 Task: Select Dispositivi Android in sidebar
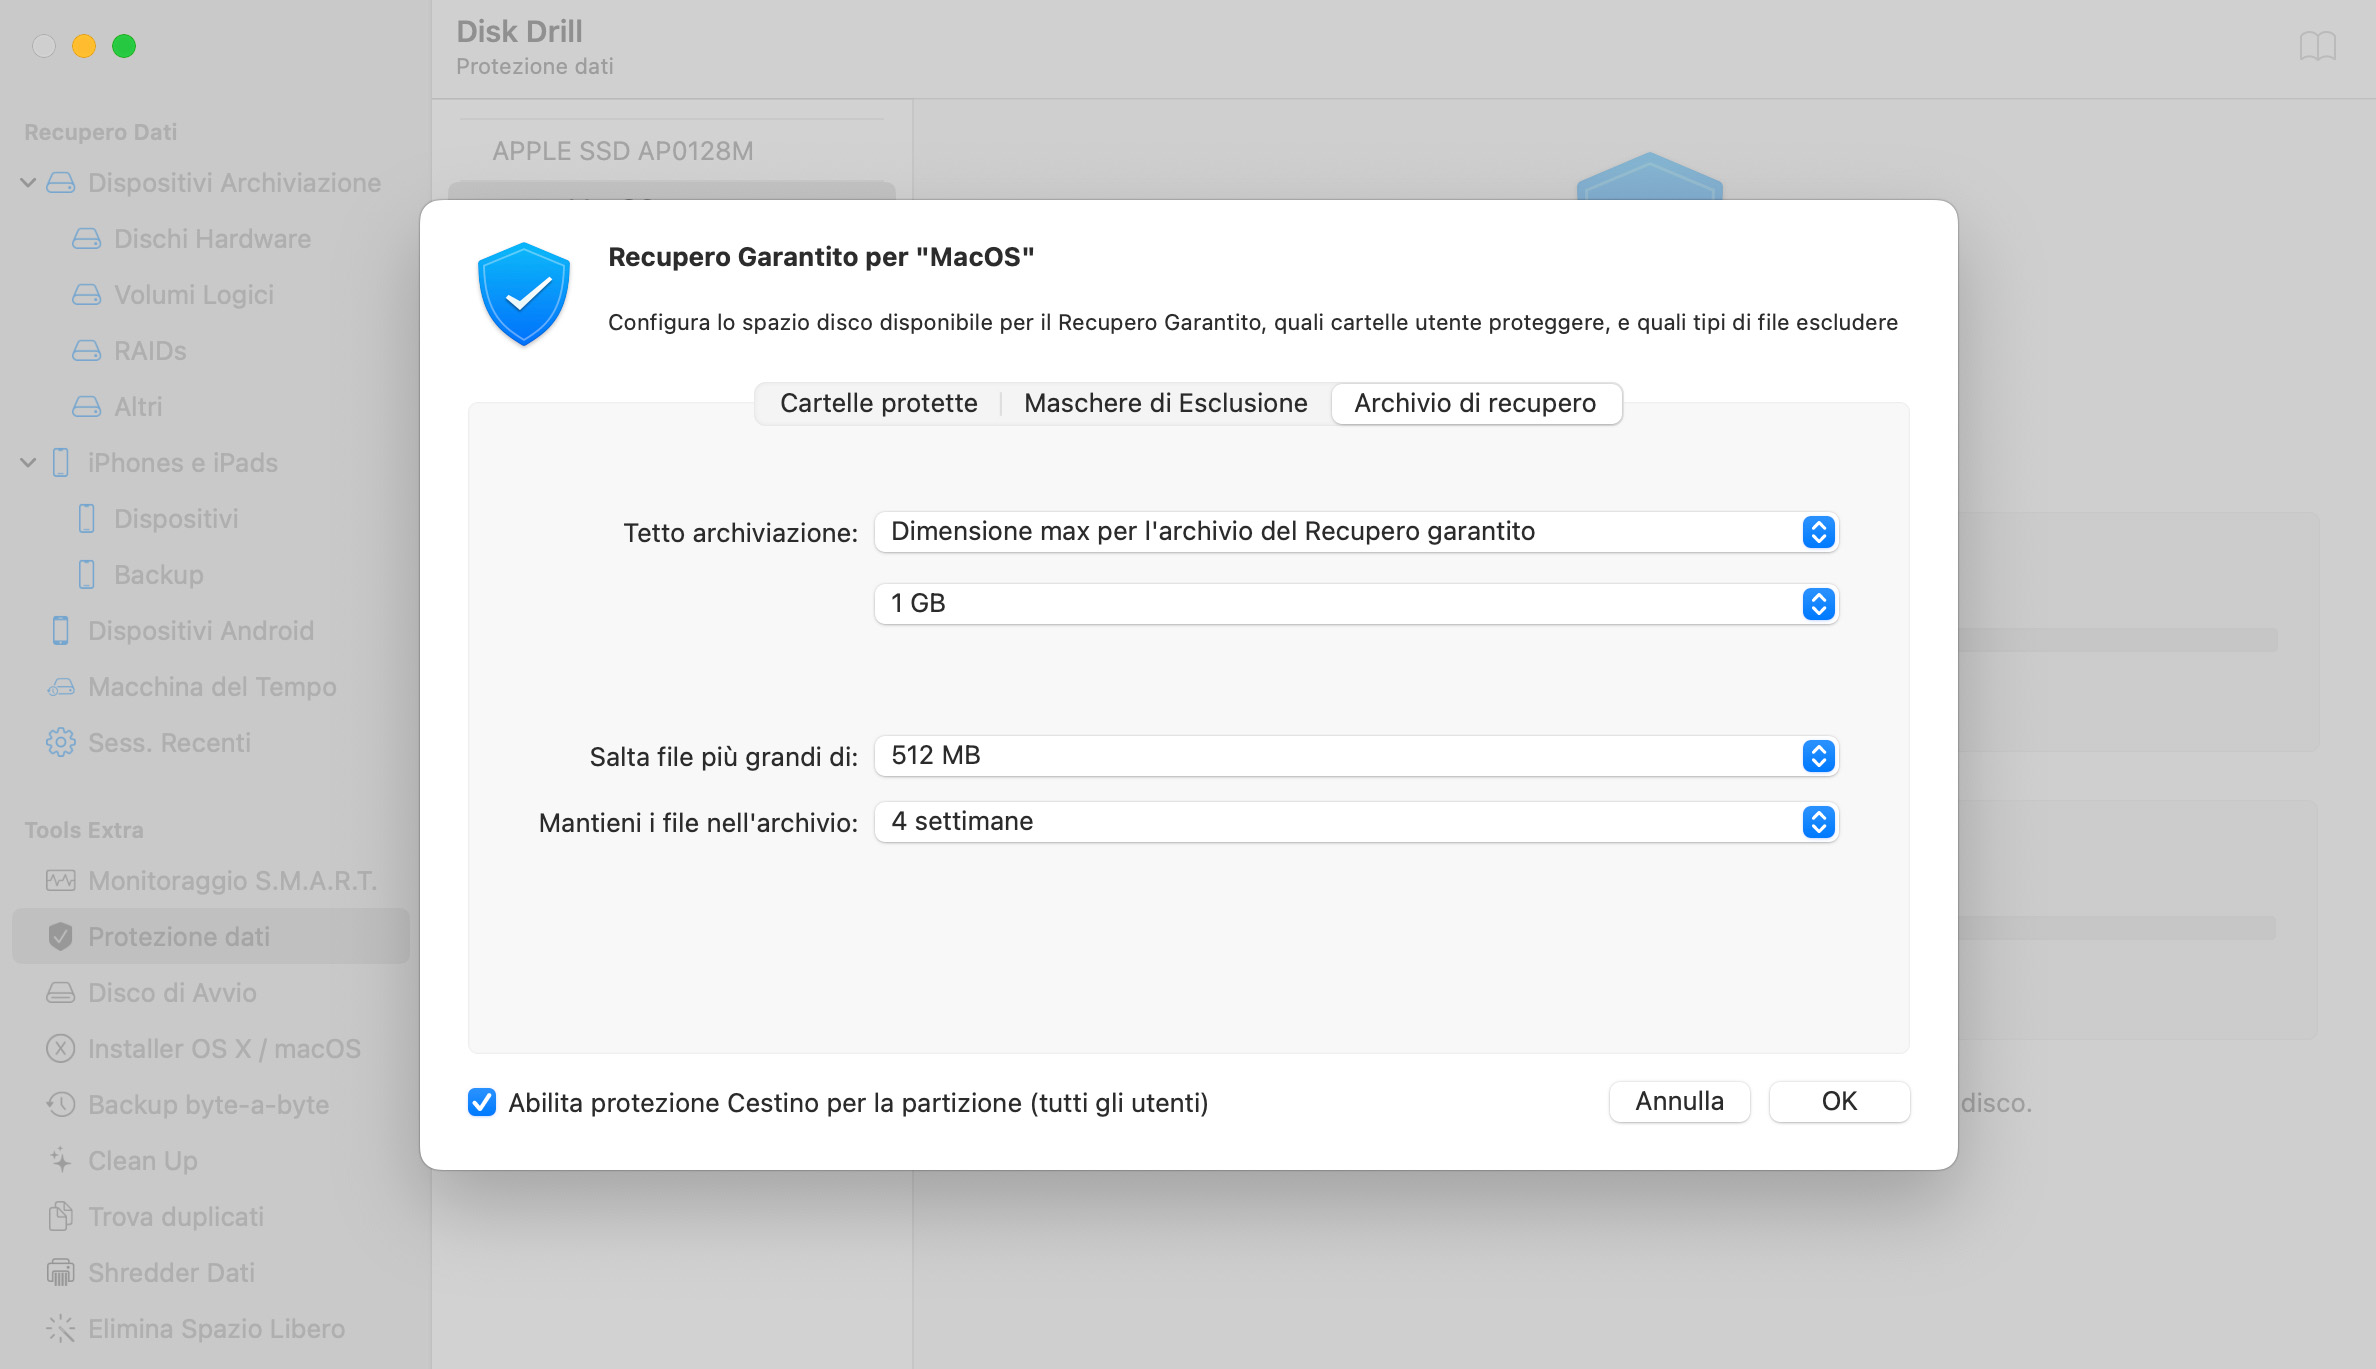(212, 631)
